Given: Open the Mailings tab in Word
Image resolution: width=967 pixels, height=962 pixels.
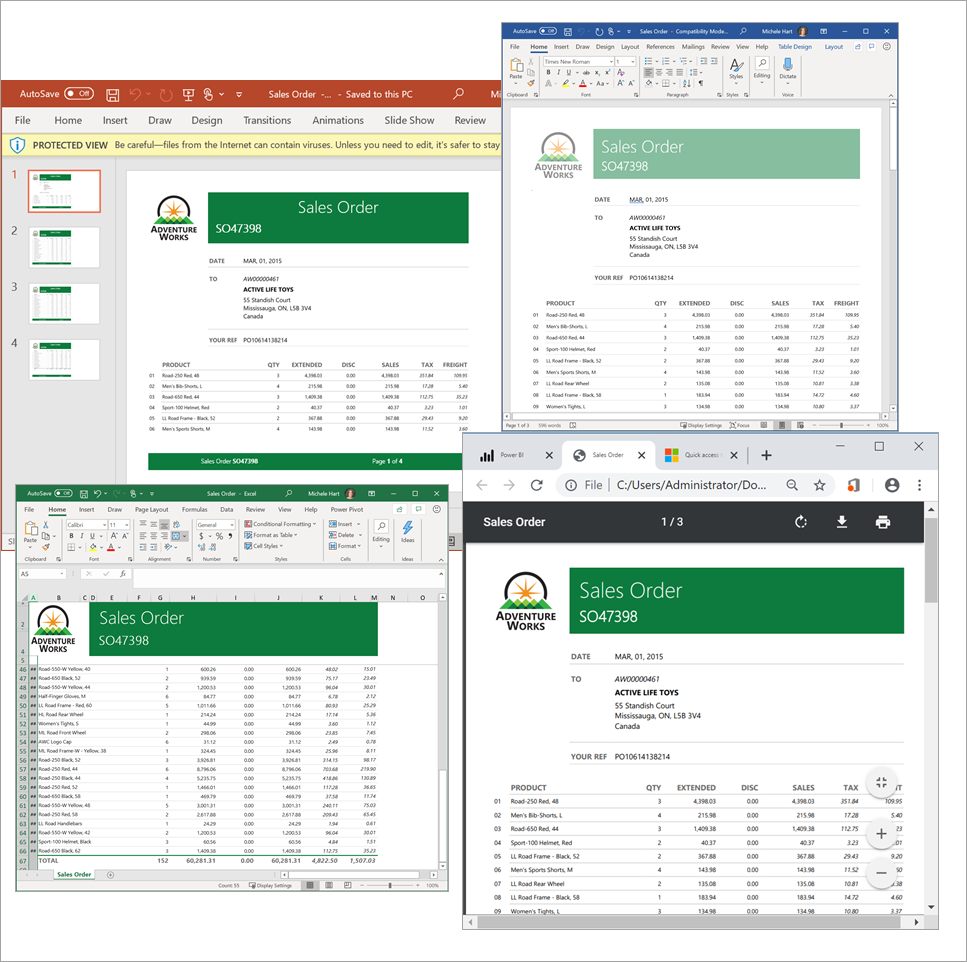Looking at the screenshot, I should click(694, 47).
